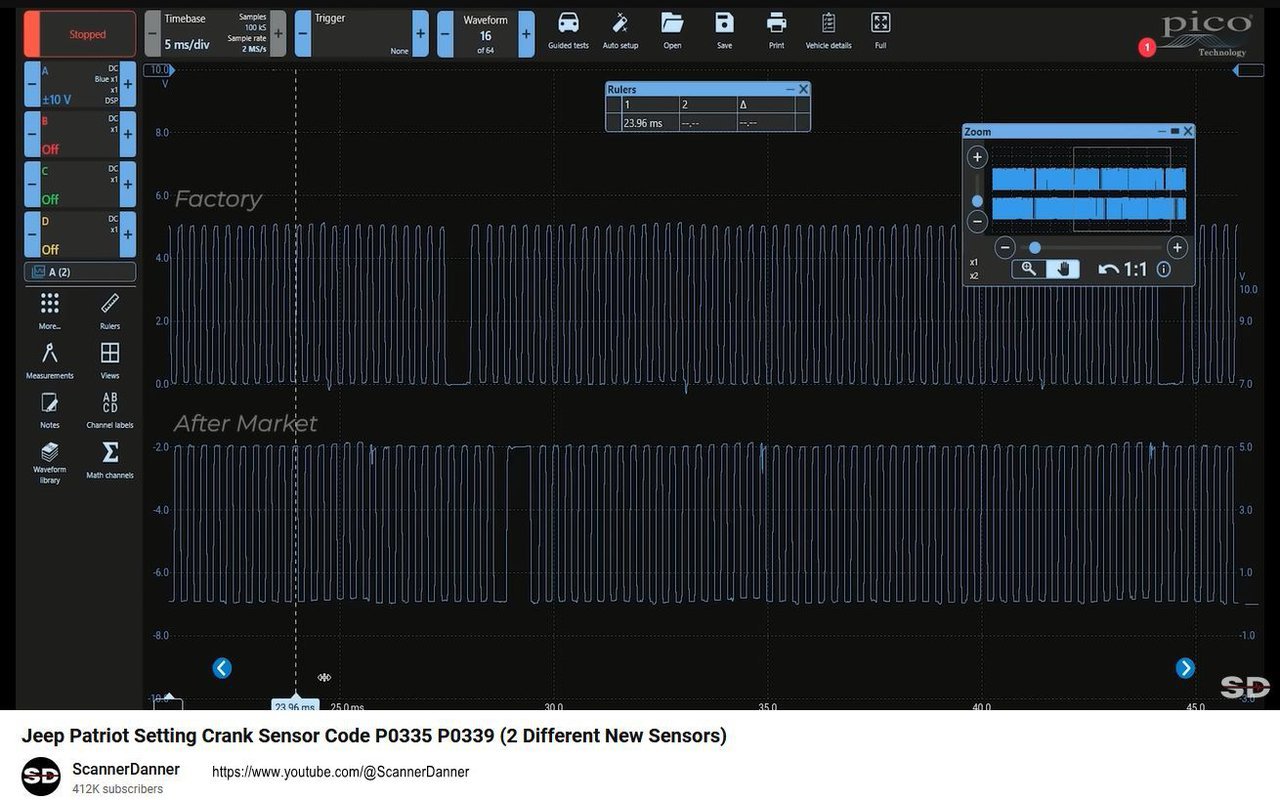Click x2 scale label in Zoom panel
The image size is (1280, 800).
tap(974, 276)
